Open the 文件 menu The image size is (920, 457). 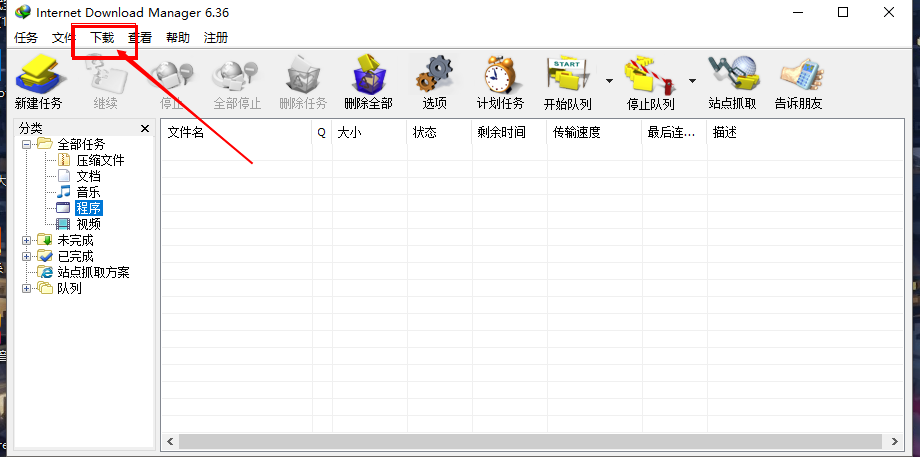tap(64, 38)
